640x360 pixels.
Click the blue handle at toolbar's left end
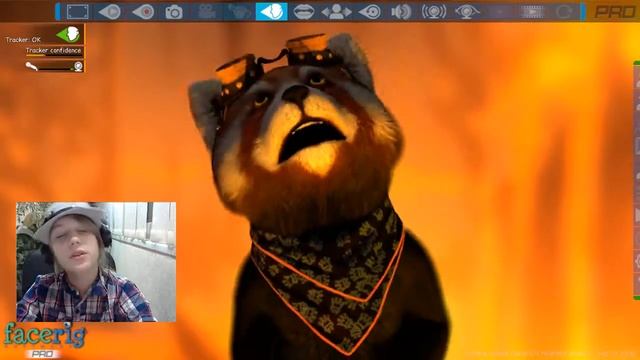click(58, 11)
